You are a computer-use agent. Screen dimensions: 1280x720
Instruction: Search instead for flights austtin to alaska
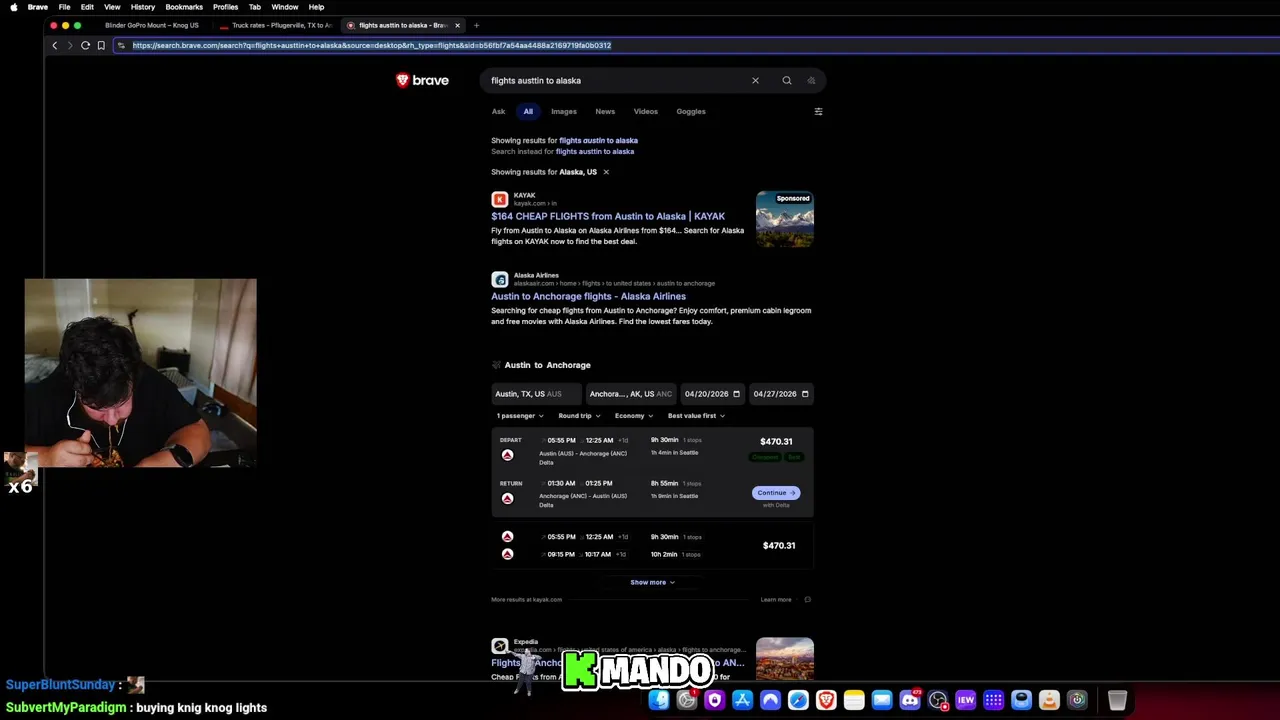tap(595, 151)
